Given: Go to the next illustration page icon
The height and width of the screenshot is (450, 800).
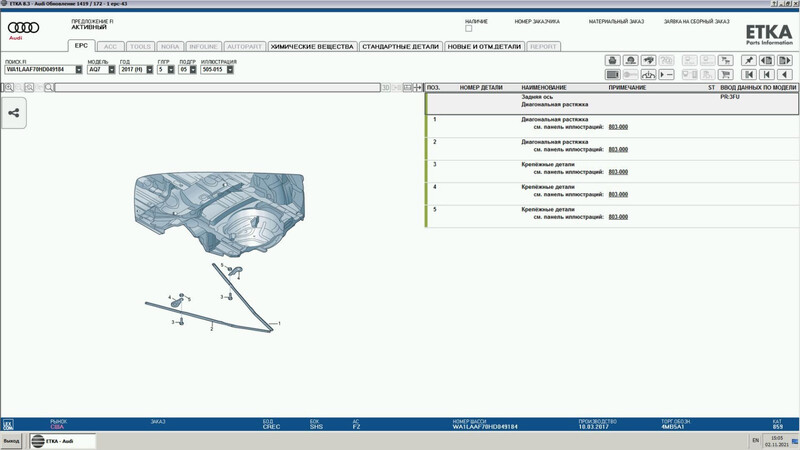Looking at the screenshot, I should point(784,60).
